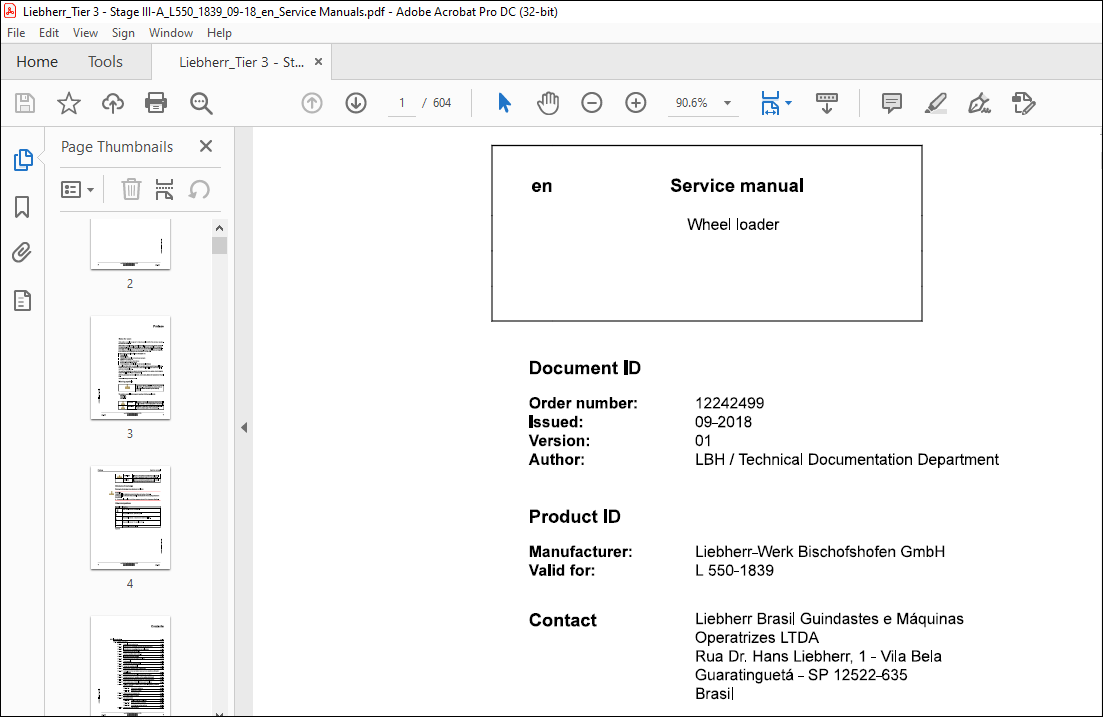Screen dimensions: 1103x717
Task: Select page 4 thumbnail
Action: pos(130,518)
